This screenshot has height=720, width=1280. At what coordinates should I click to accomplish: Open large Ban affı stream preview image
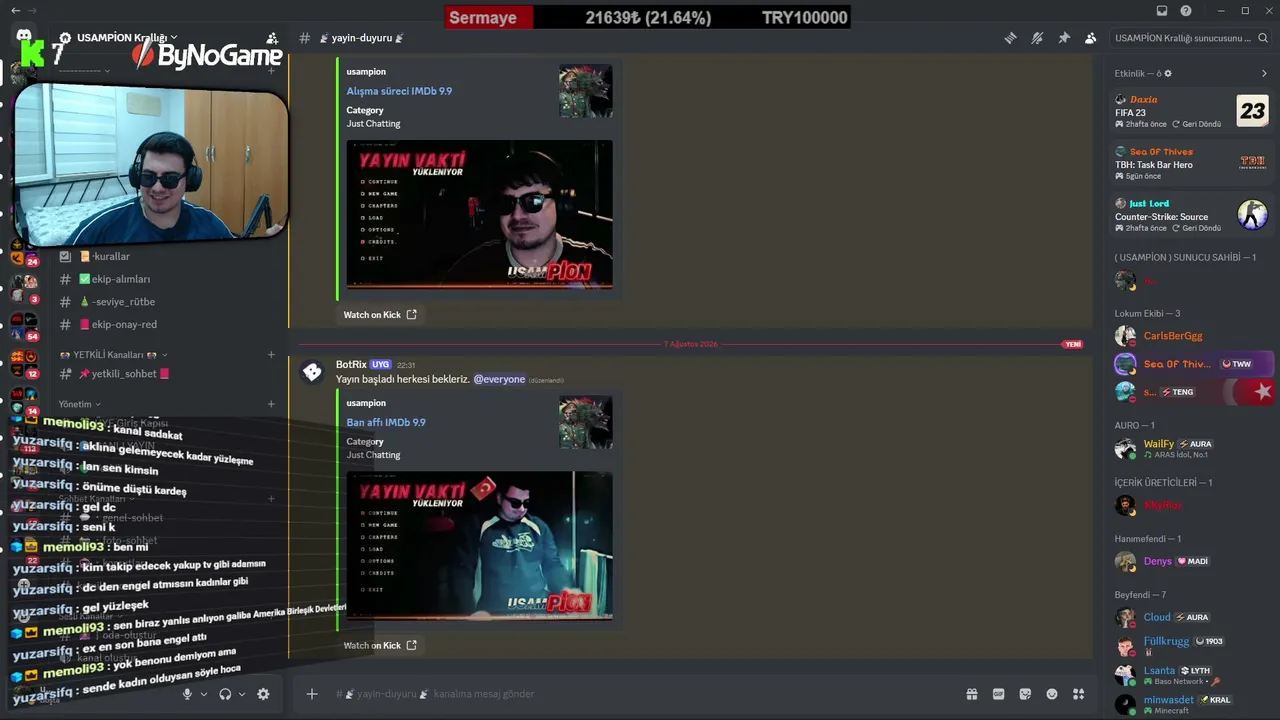click(479, 545)
